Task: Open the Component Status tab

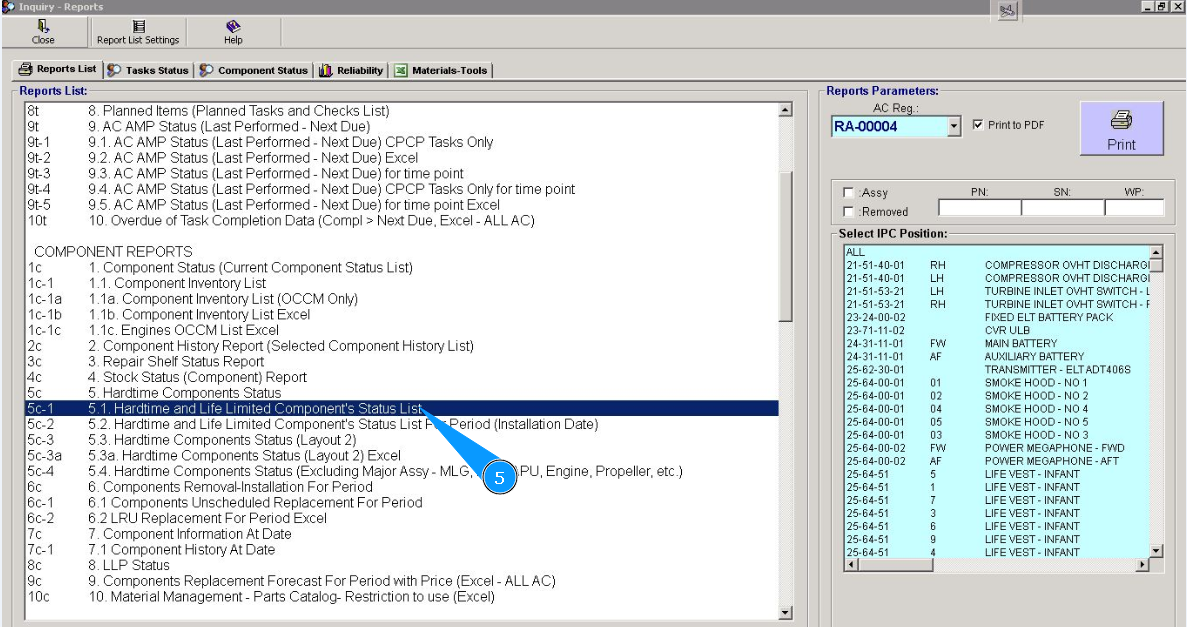Action: point(254,70)
